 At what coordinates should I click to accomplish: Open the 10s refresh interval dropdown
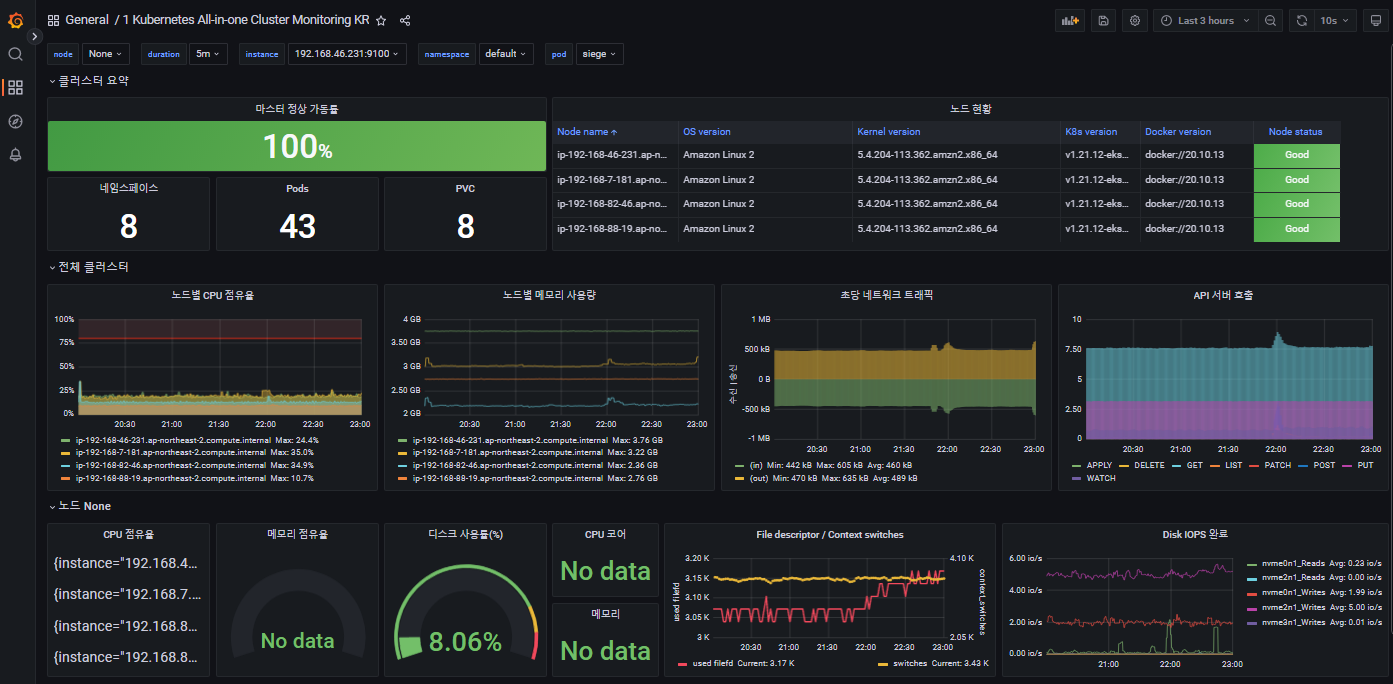[x=1335, y=20]
